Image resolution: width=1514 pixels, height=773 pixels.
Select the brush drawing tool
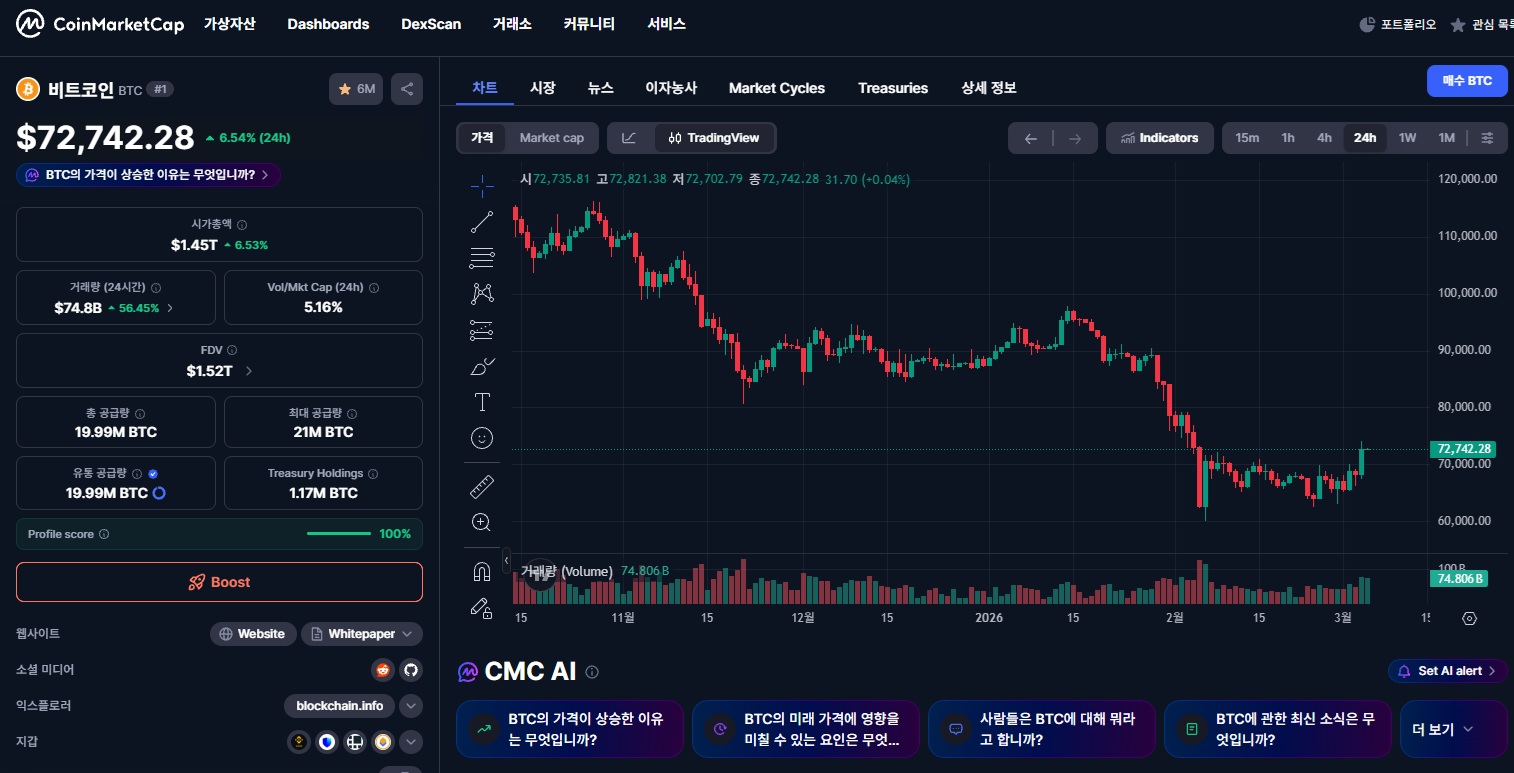[482, 366]
